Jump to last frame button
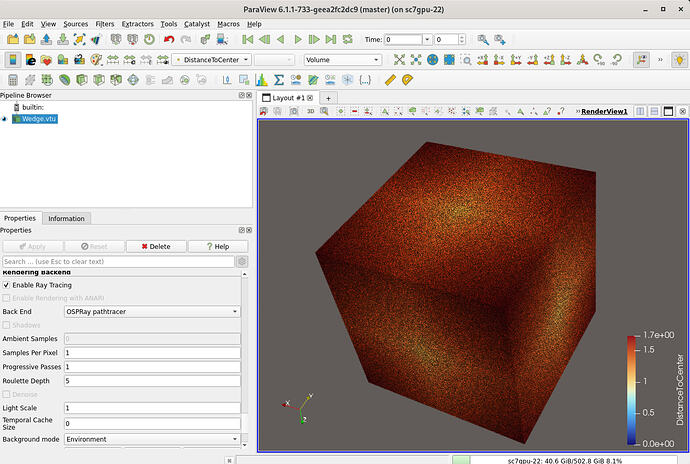The width and height of the screenshot is (690, 464). (x=331, y=40)
